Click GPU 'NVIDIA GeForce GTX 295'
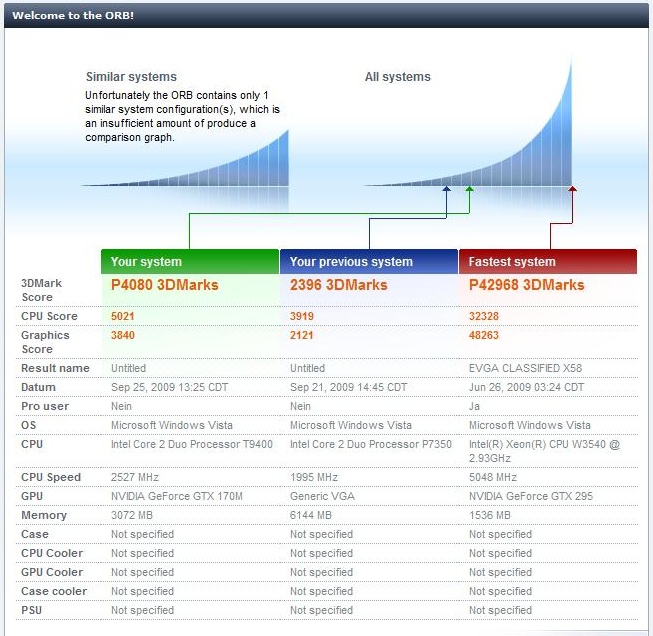The height and width of the screenshot is (636, 653). point(531,496)
